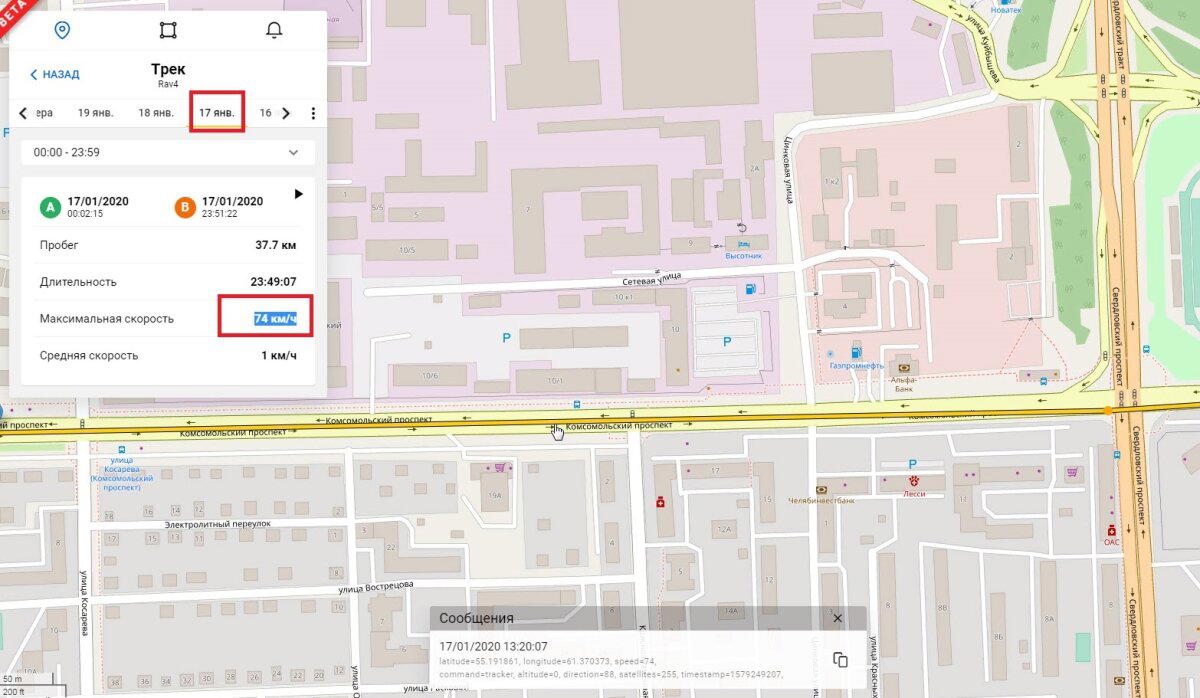Click the Электролитный переулок label

[x=217, y=523]
